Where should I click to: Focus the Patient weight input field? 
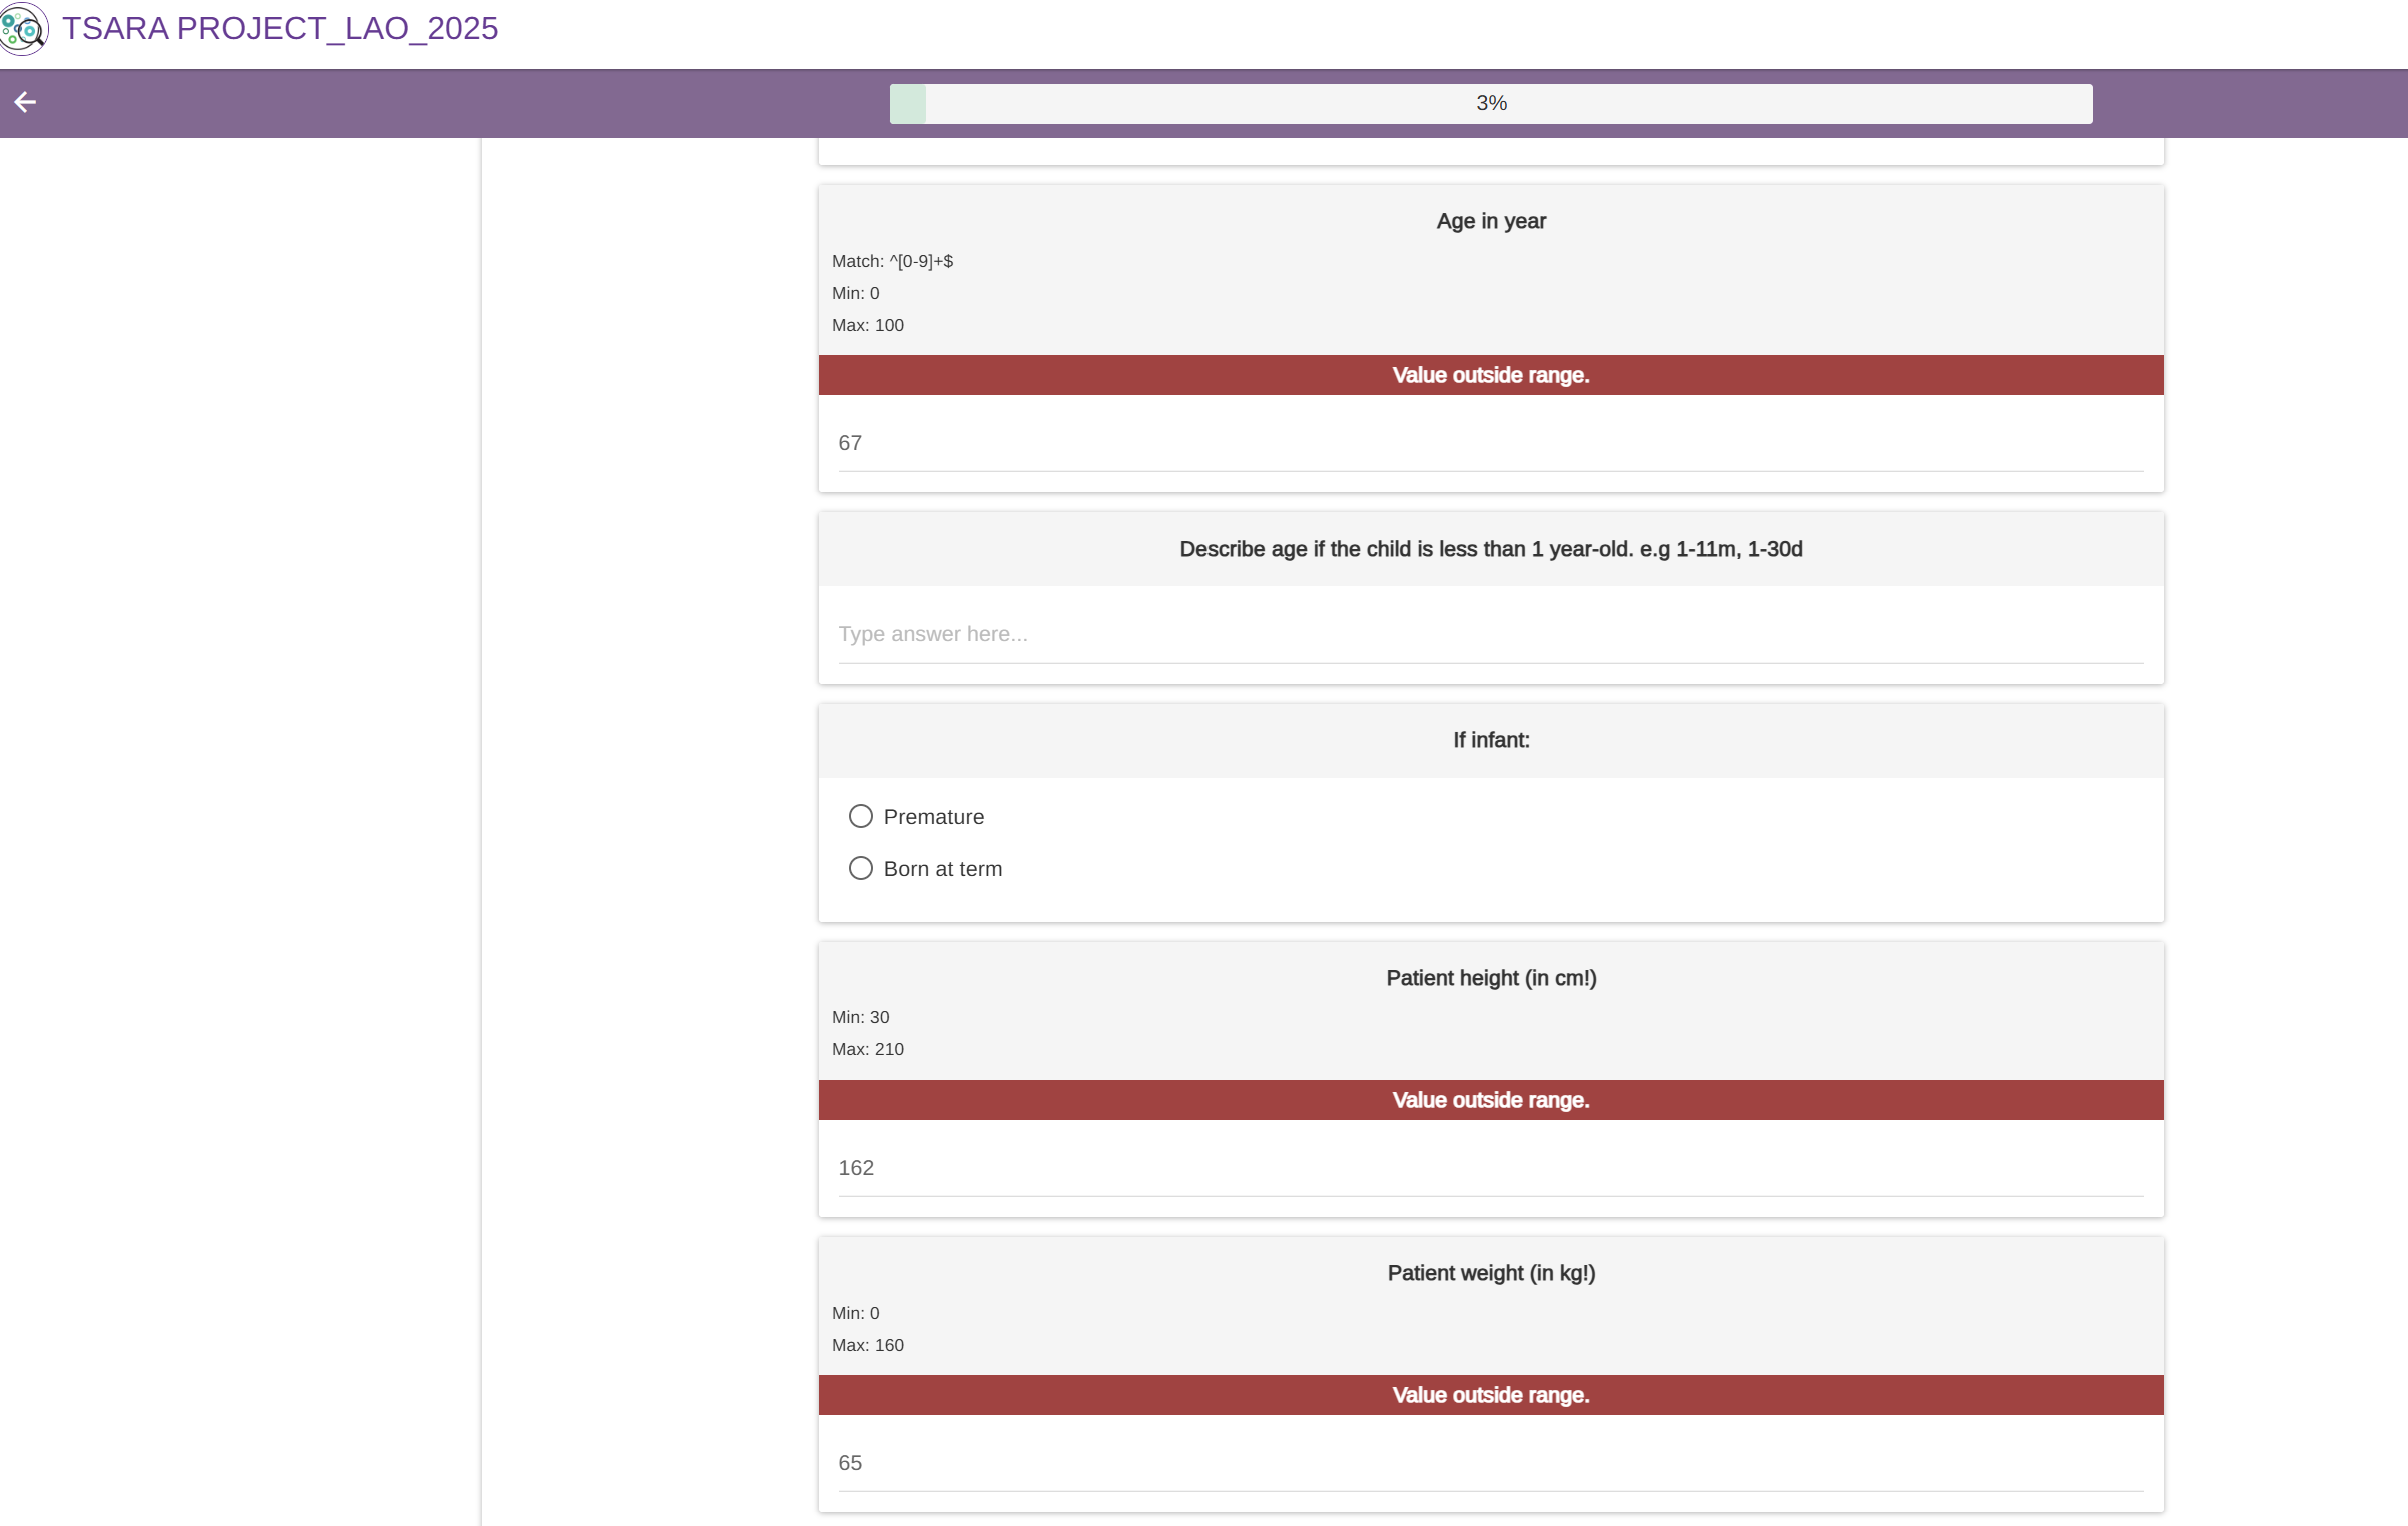1490,1463
